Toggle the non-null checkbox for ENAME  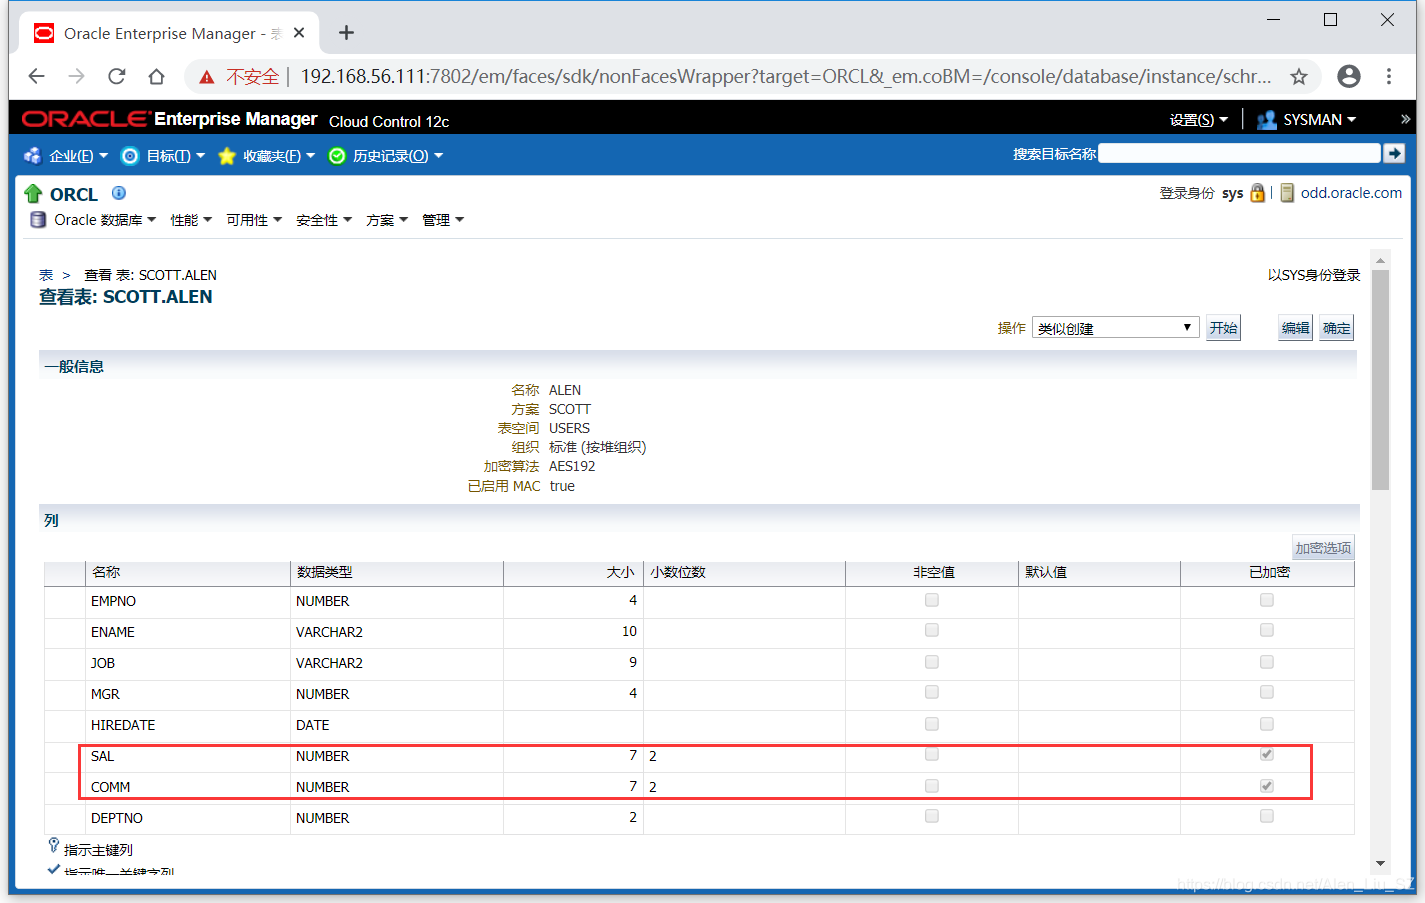pyautogui.click(x=932, y=630)
